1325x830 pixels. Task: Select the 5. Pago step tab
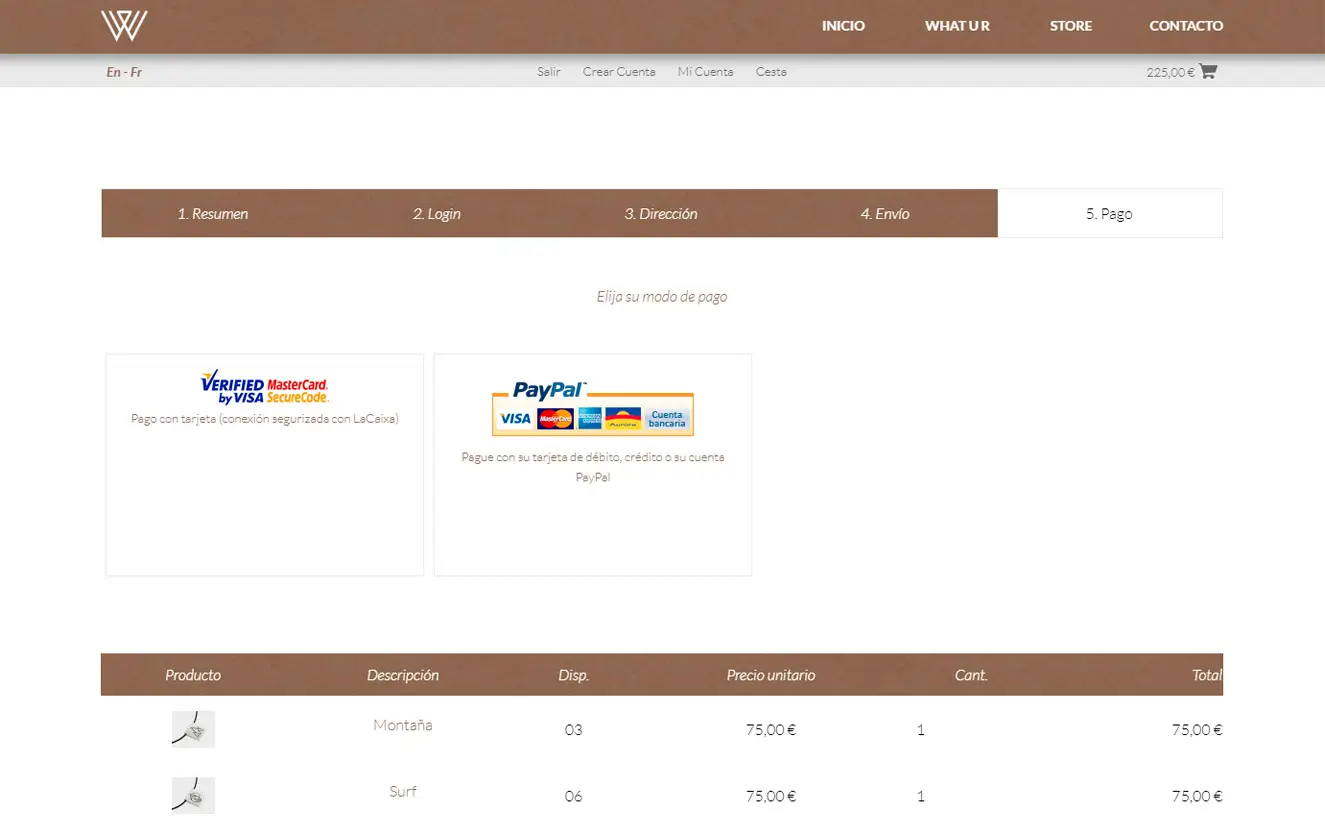pyautogui.click(x=1109, y=214)
